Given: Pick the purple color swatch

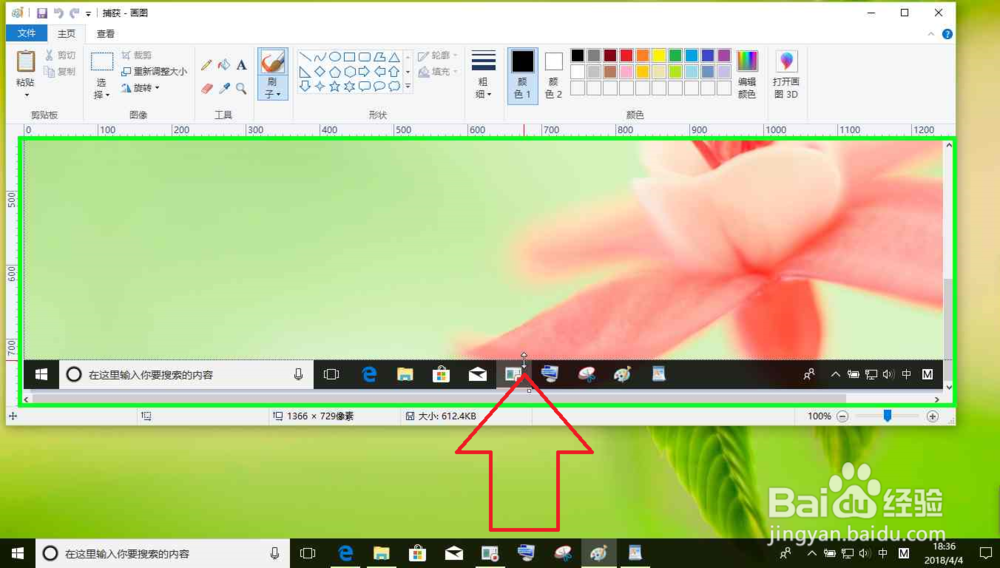Looking at the screenshot, I should tap(724, 55).
